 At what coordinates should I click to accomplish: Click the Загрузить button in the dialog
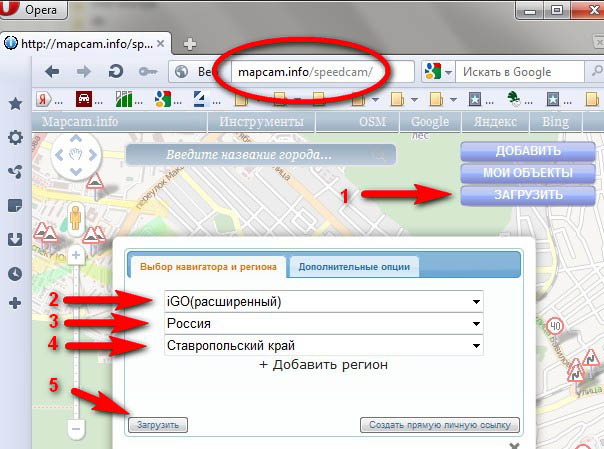click(x=158, y=425)
